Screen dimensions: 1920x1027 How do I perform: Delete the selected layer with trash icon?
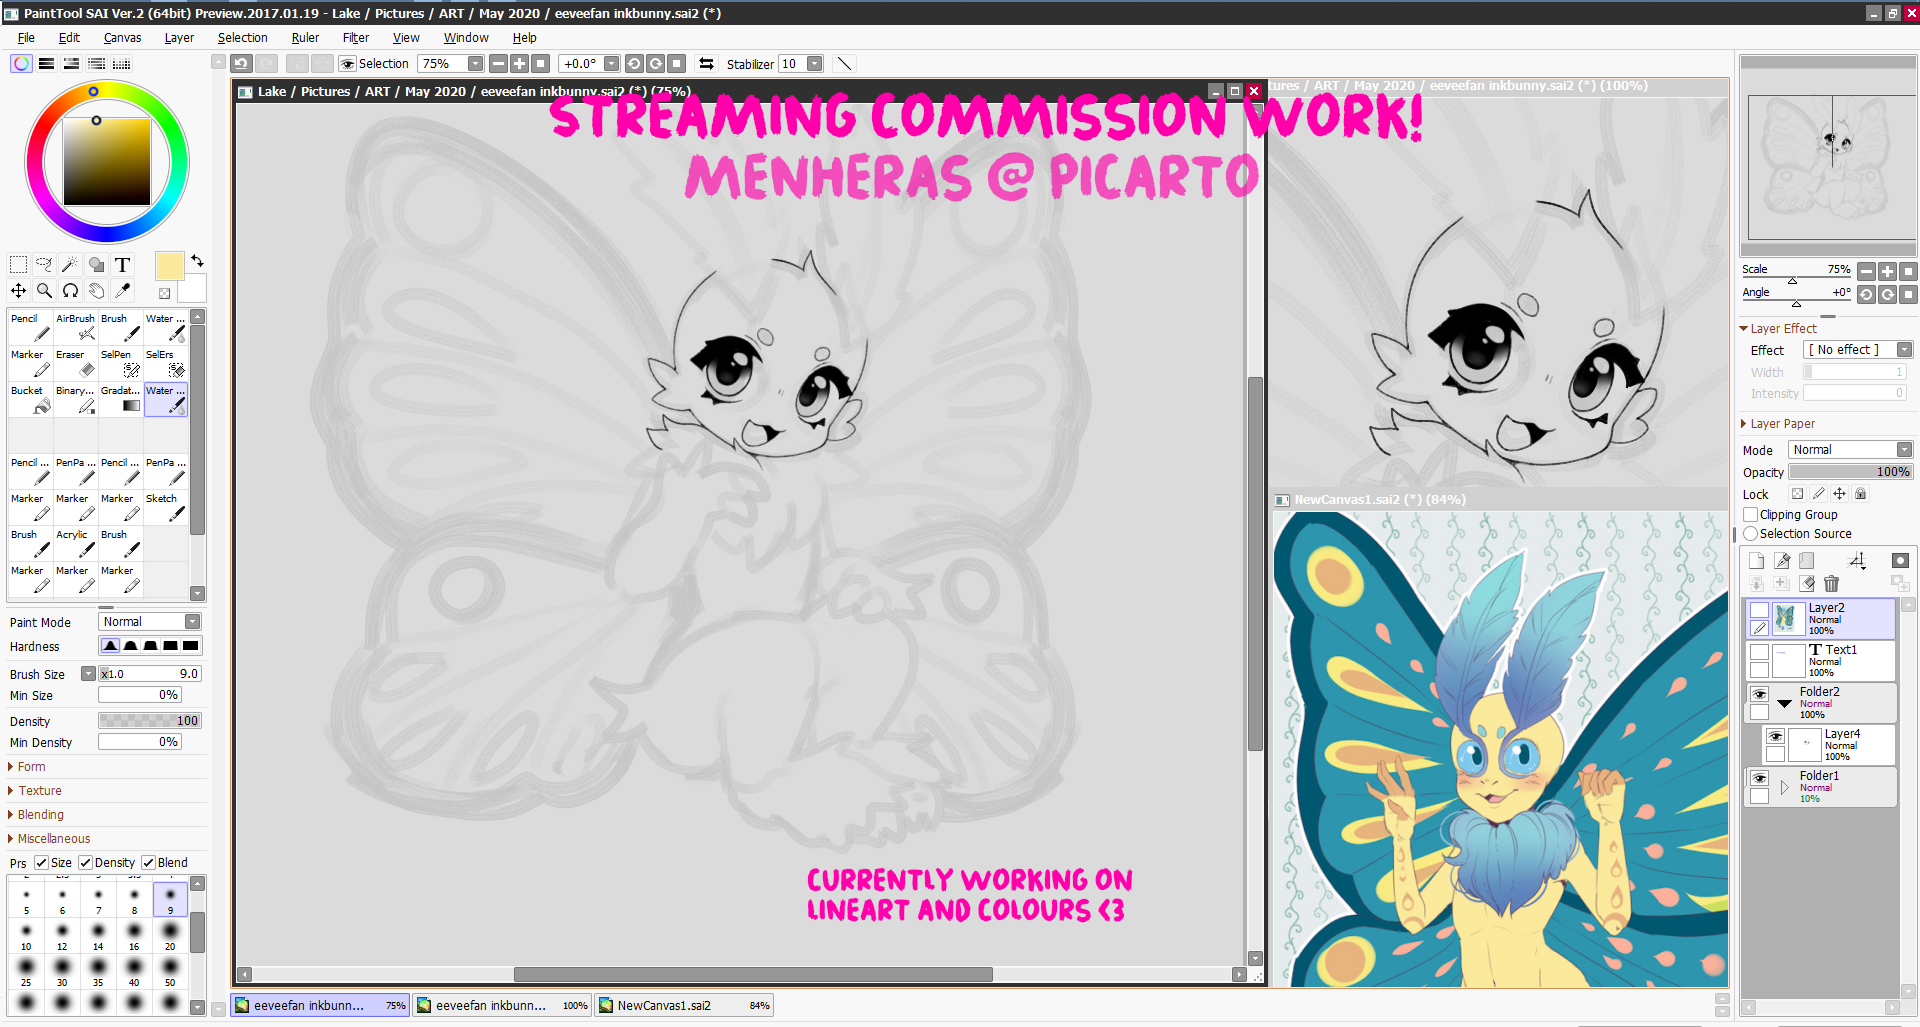point(1831,584)
